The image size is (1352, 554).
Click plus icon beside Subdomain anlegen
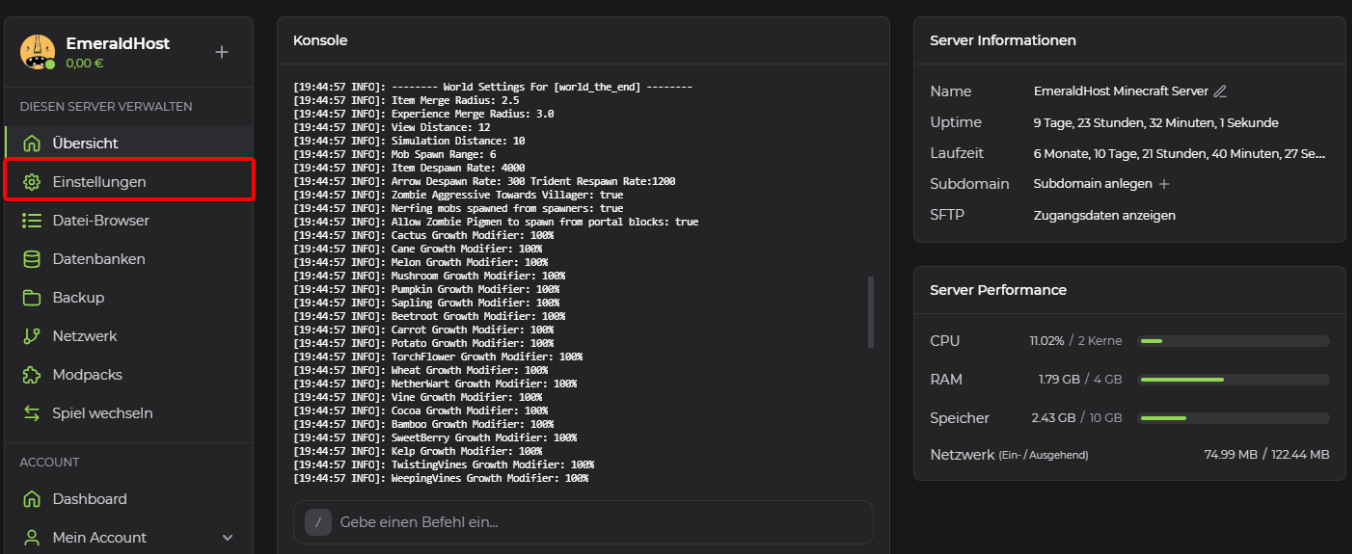1164,184
